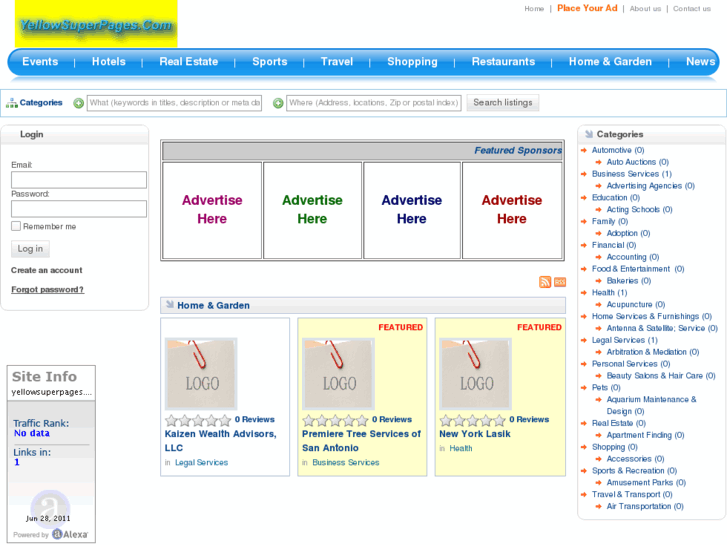
Task: Open New York Lasik logo thumbnail
Action: 476,374
